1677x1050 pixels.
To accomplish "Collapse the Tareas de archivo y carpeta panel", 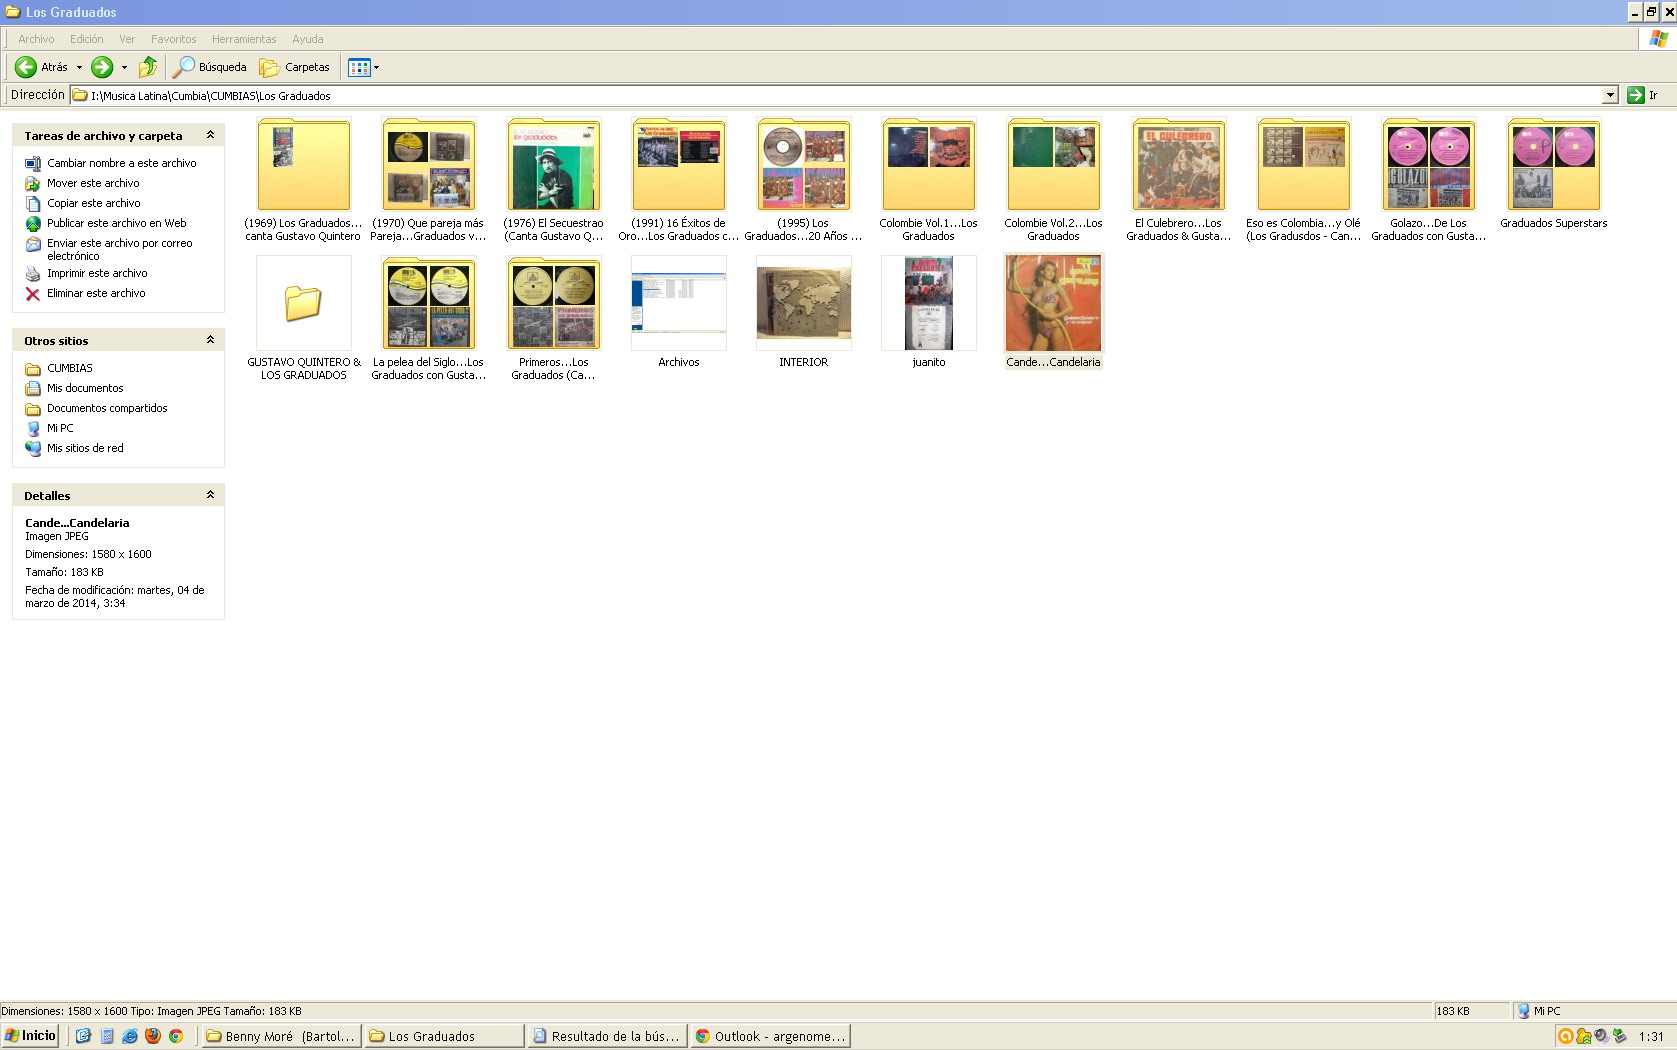I will click(210, 135).
